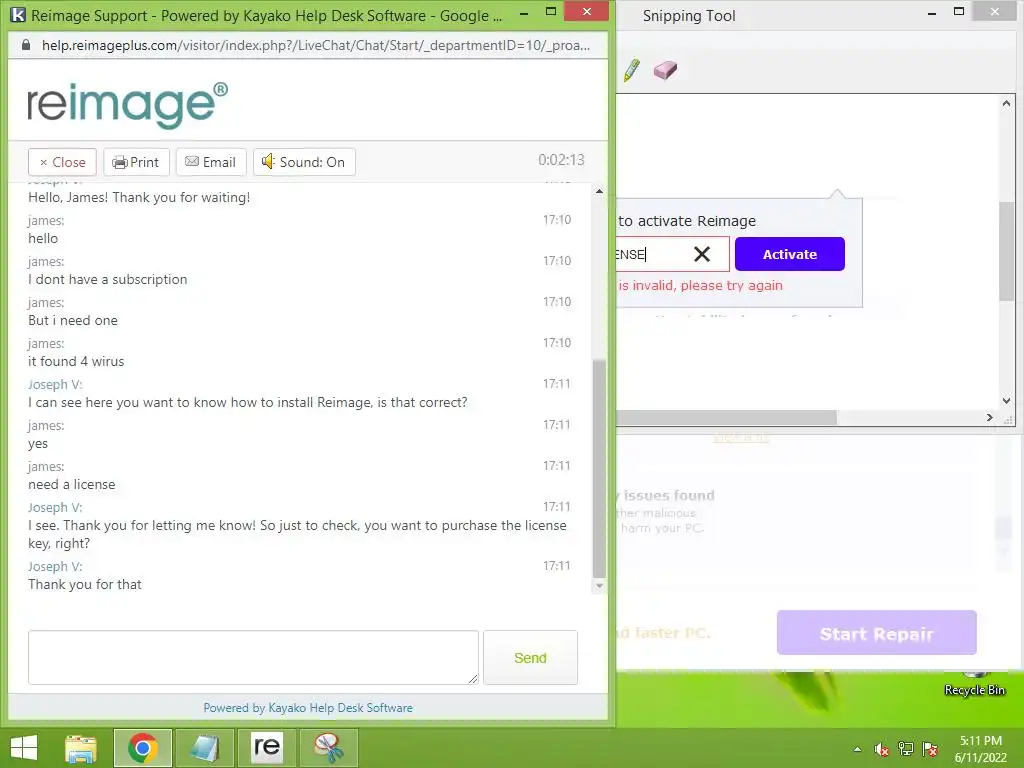This screenshot has height=768, width=1024.
Task: Click the muted volume tray icon
Action: (882, 749)
